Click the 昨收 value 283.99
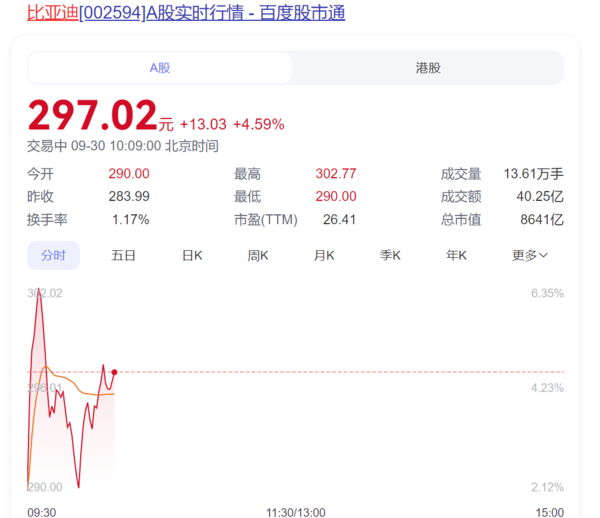This screenshot has width=600, height=518. pyautogui.click(x=129, y=196)
